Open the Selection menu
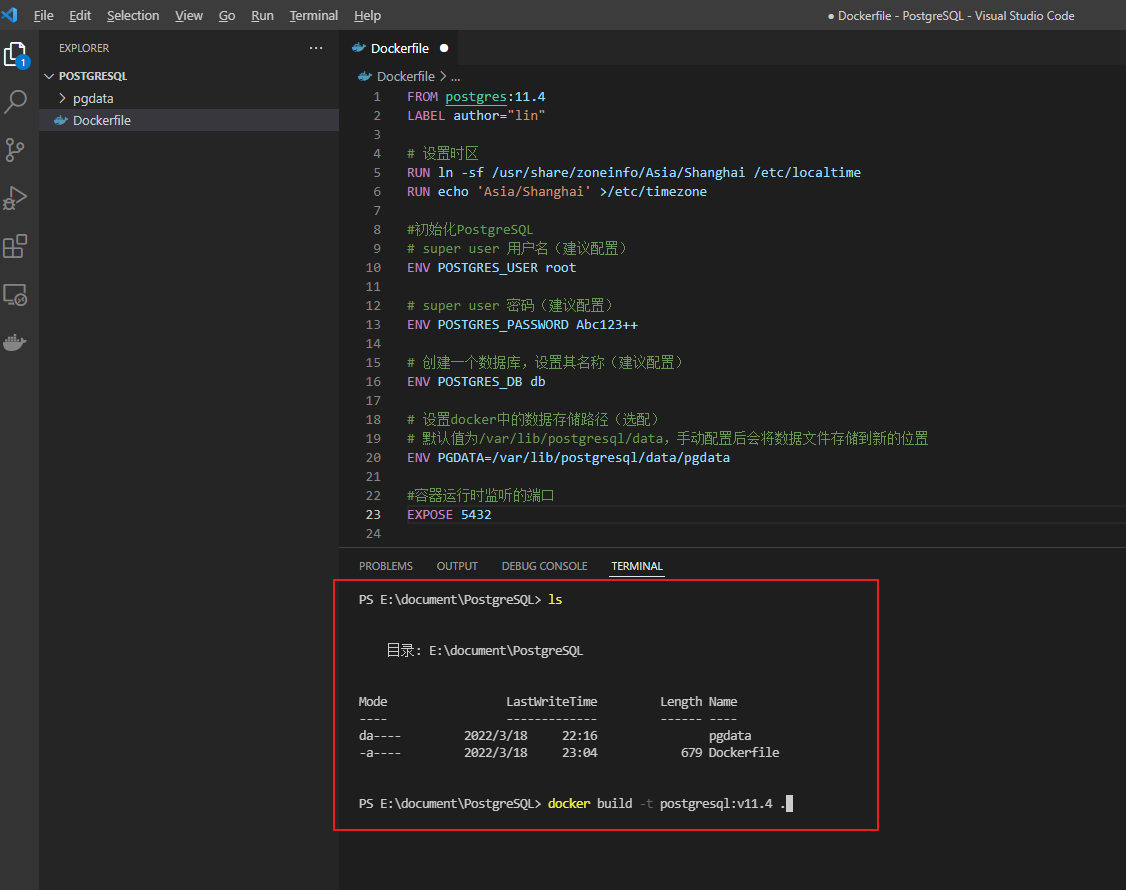This screenshot has width=1126, height=890. [x=133, y=15]
